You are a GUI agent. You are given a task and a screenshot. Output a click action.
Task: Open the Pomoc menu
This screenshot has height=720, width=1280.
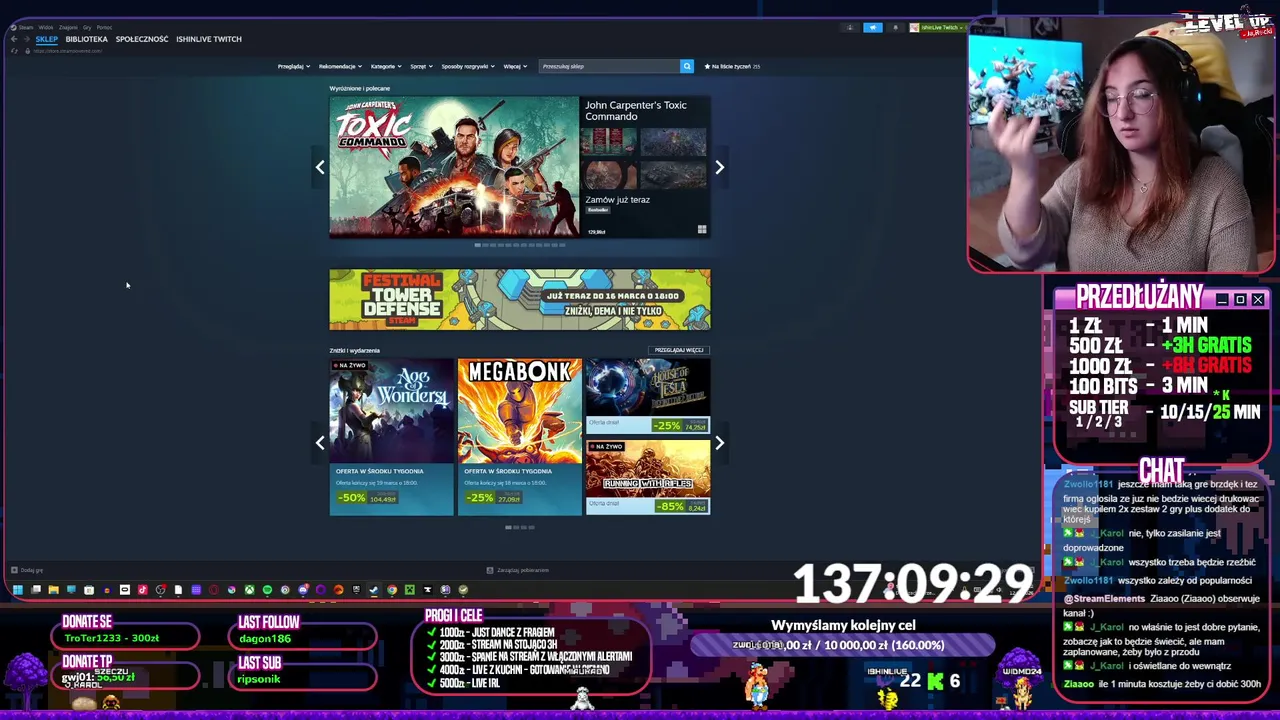point(104,27)
